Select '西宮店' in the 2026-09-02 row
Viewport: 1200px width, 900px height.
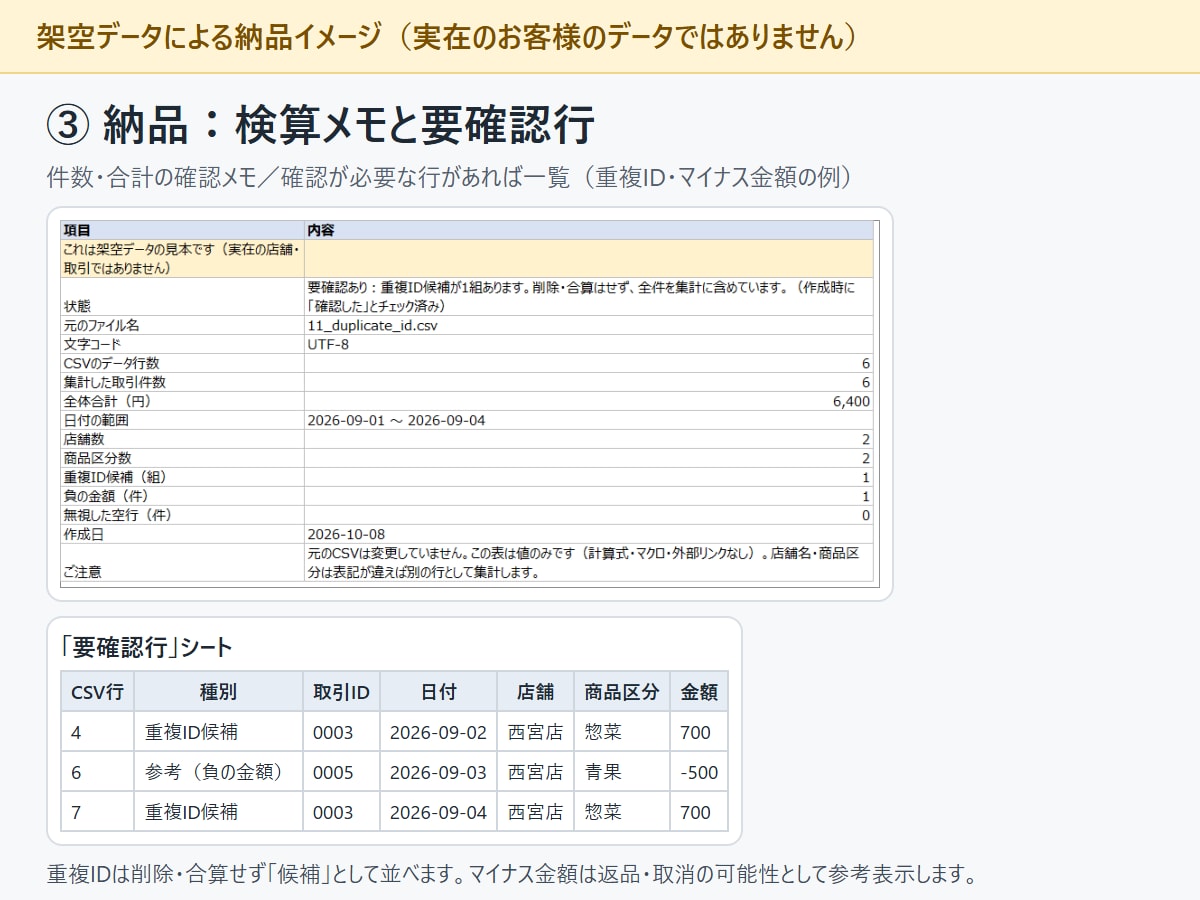tap(535, 732)
